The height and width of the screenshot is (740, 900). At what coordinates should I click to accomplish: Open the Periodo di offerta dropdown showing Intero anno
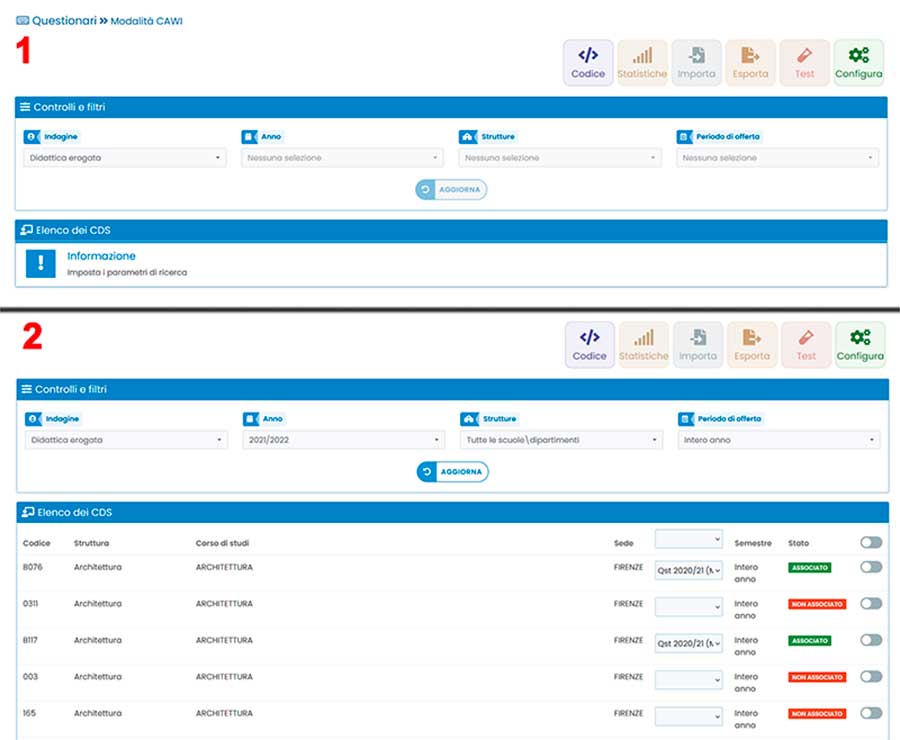click(779, 440)
